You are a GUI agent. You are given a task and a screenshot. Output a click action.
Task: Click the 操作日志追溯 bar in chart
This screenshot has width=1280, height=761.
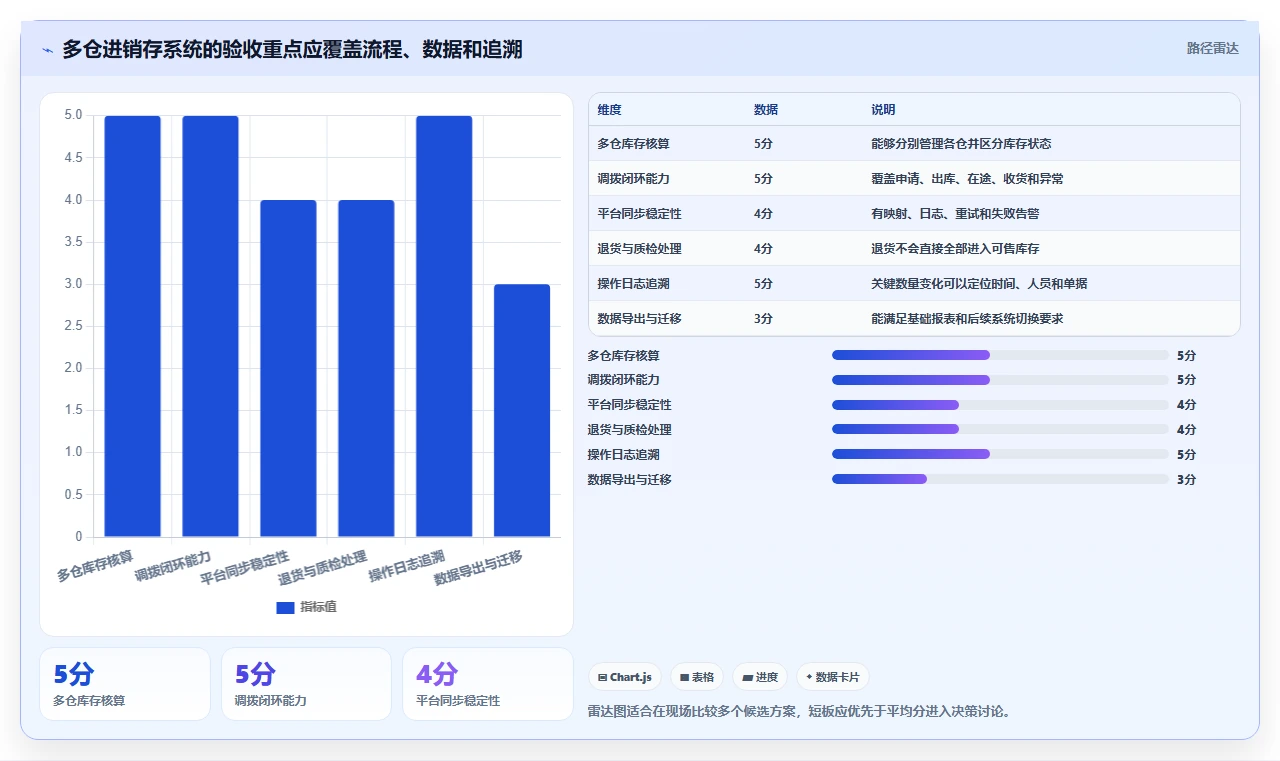(x=444, y=326)
